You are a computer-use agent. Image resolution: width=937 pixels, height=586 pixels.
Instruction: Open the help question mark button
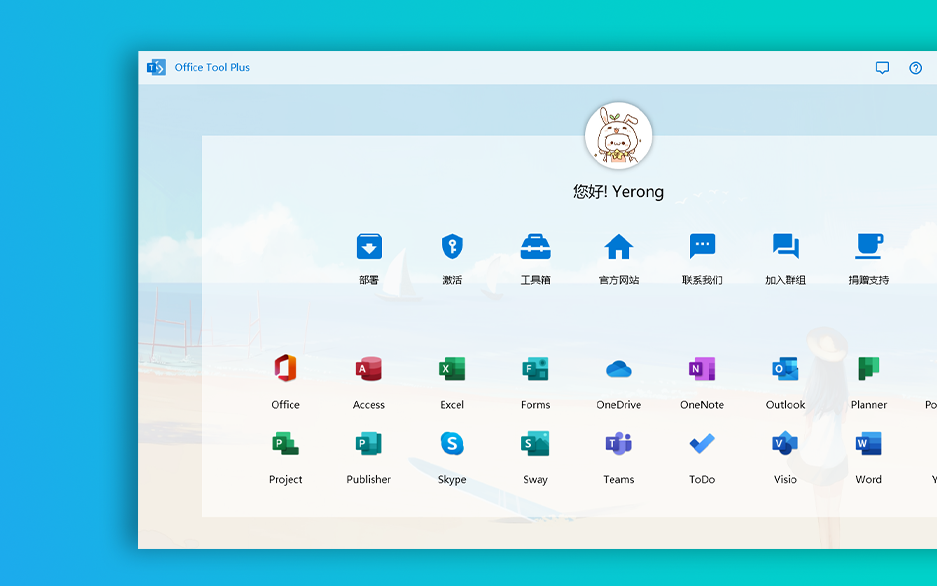click(915, 67)
